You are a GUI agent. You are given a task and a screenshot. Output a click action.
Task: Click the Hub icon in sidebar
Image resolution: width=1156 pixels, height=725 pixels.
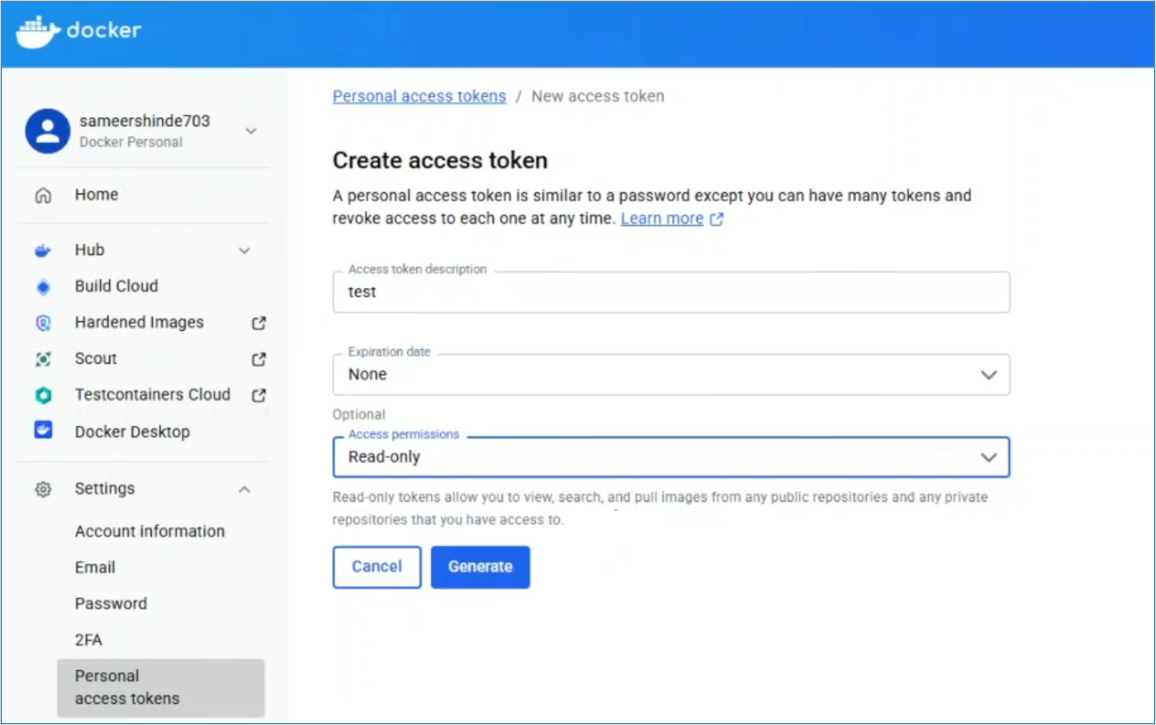tap(43, 250)
